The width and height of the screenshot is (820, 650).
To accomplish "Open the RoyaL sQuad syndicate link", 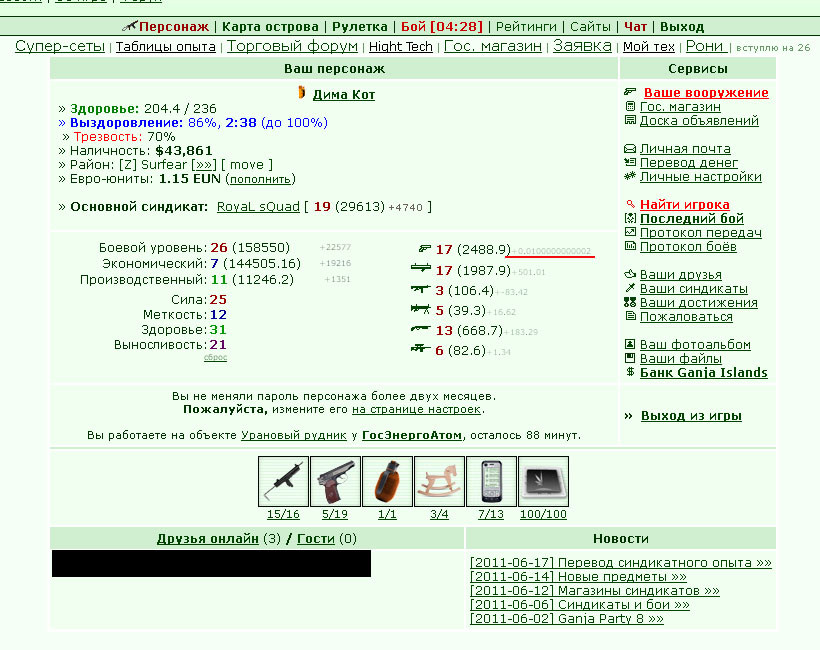I will click(x=258, y=207).
